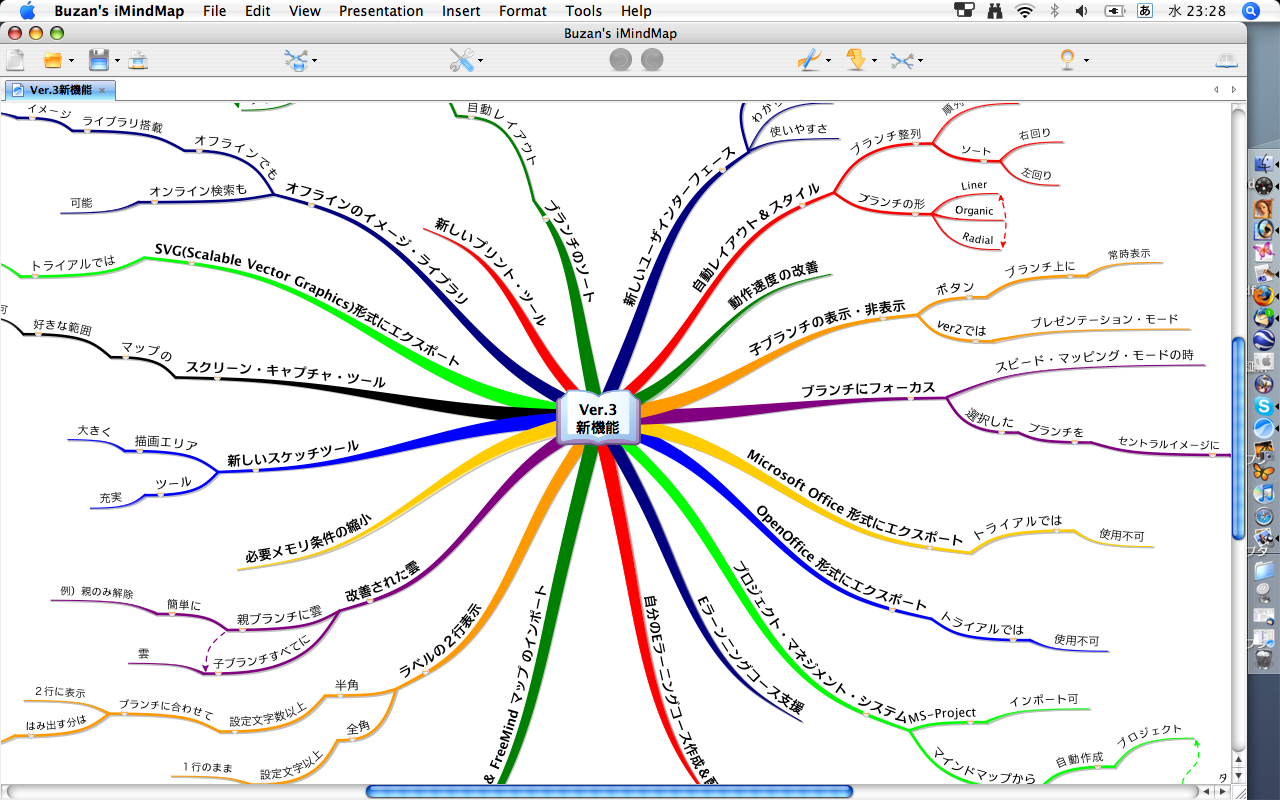Click the relationship arrows toolbar icon

[902, 60]
